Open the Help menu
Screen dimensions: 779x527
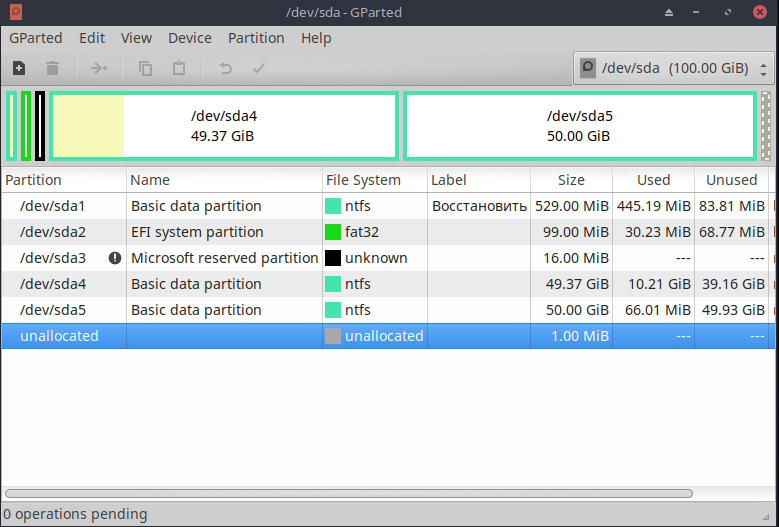click(316, 38)
